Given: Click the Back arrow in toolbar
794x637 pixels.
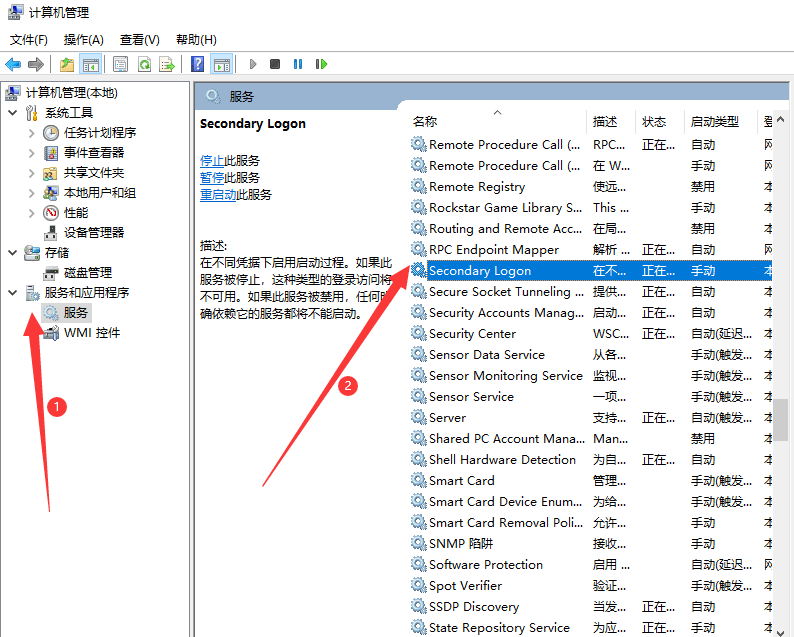Looking at the screenshot, I should click(x=13, y=64).
